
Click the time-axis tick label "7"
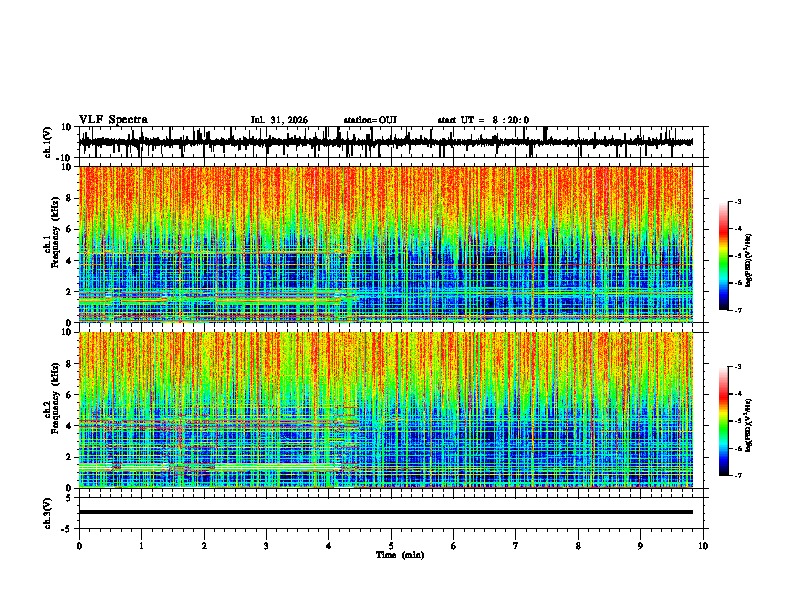516,546
